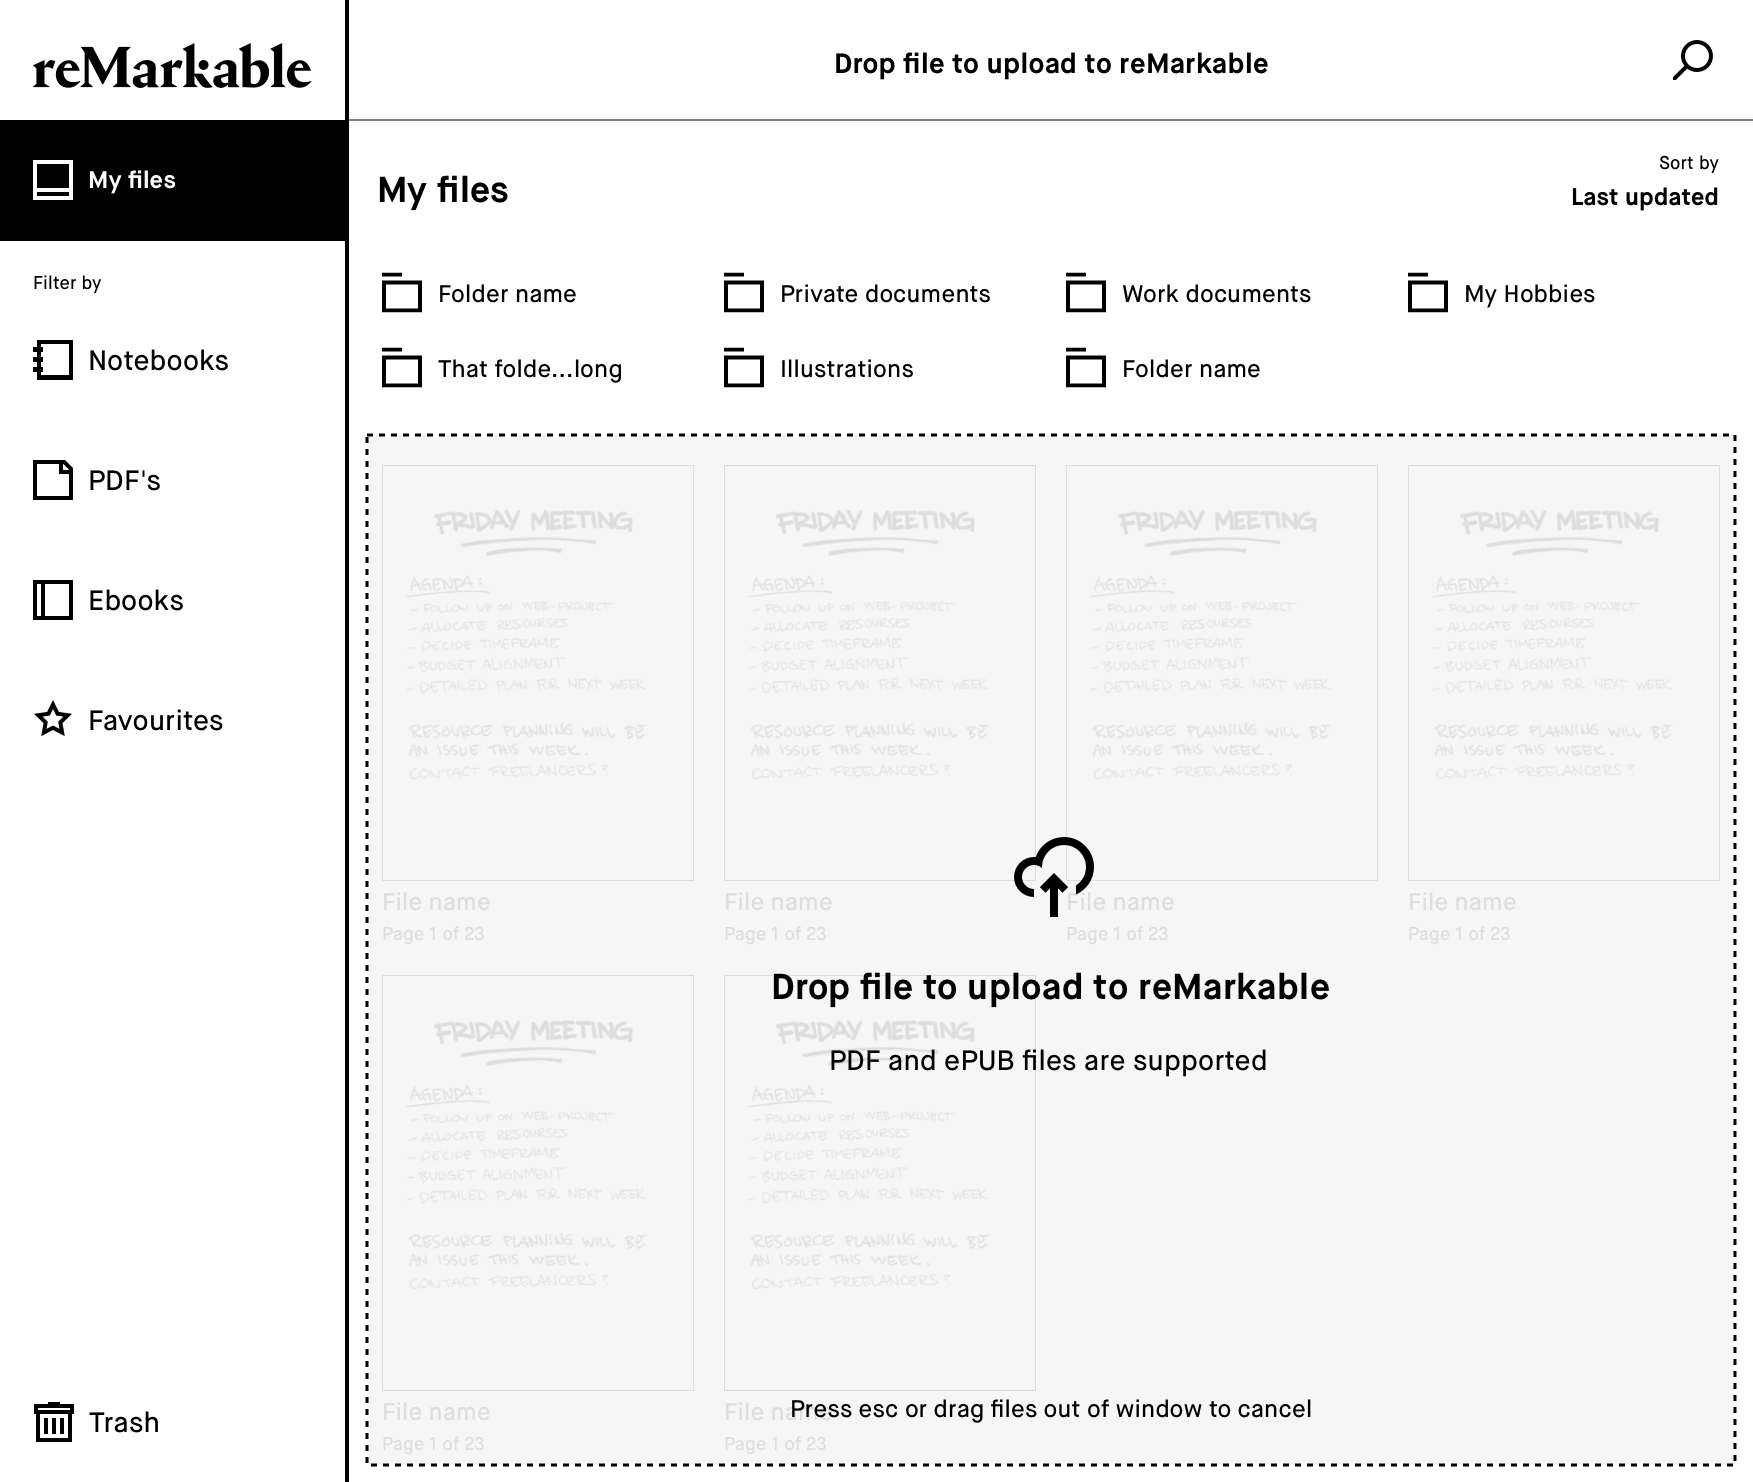The width and height of the screenshot is (1753, 1482).
Task: Click the Trash label in sidebar
Action: click(124, 1422)
